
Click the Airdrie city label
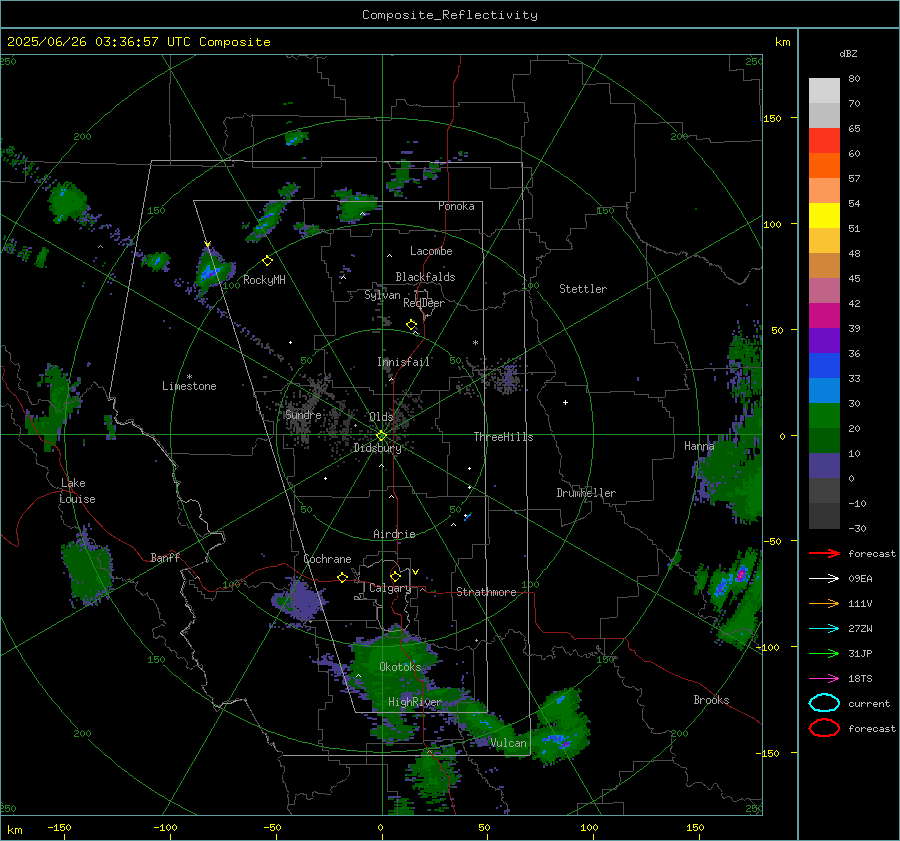(x=394, y=534)
